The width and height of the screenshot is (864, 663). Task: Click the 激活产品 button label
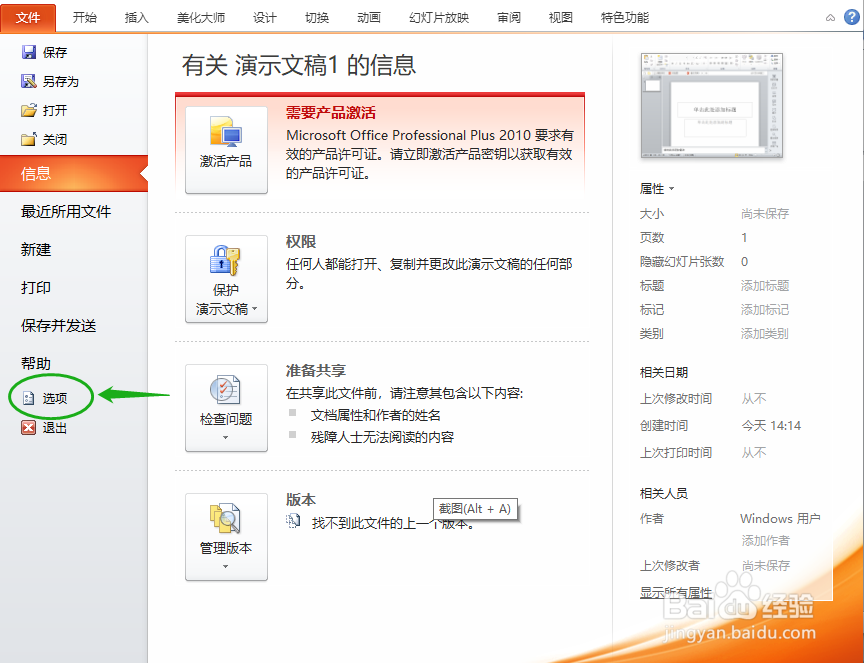pyautogui.click(x=226, y=161)
